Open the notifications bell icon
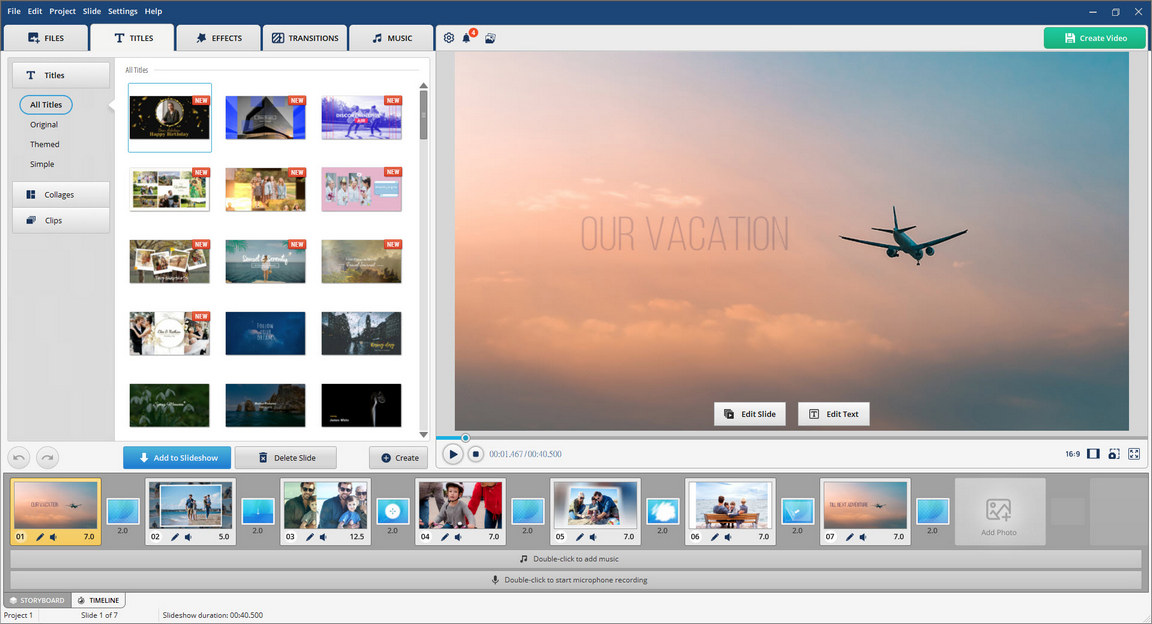 [x=467, y=38]
